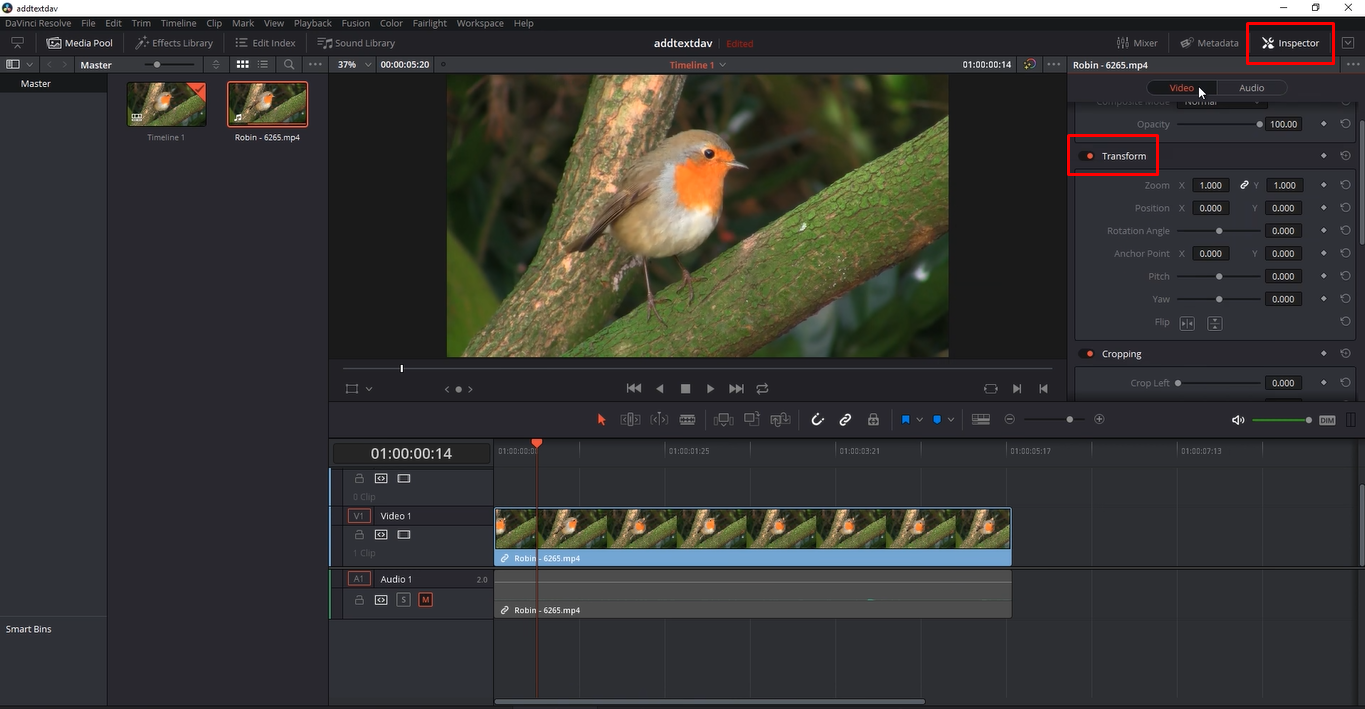Open the Effects Library panel
Image resolution: width=1365 pixels, height=709 pixels.
click(x=174, y=42)
